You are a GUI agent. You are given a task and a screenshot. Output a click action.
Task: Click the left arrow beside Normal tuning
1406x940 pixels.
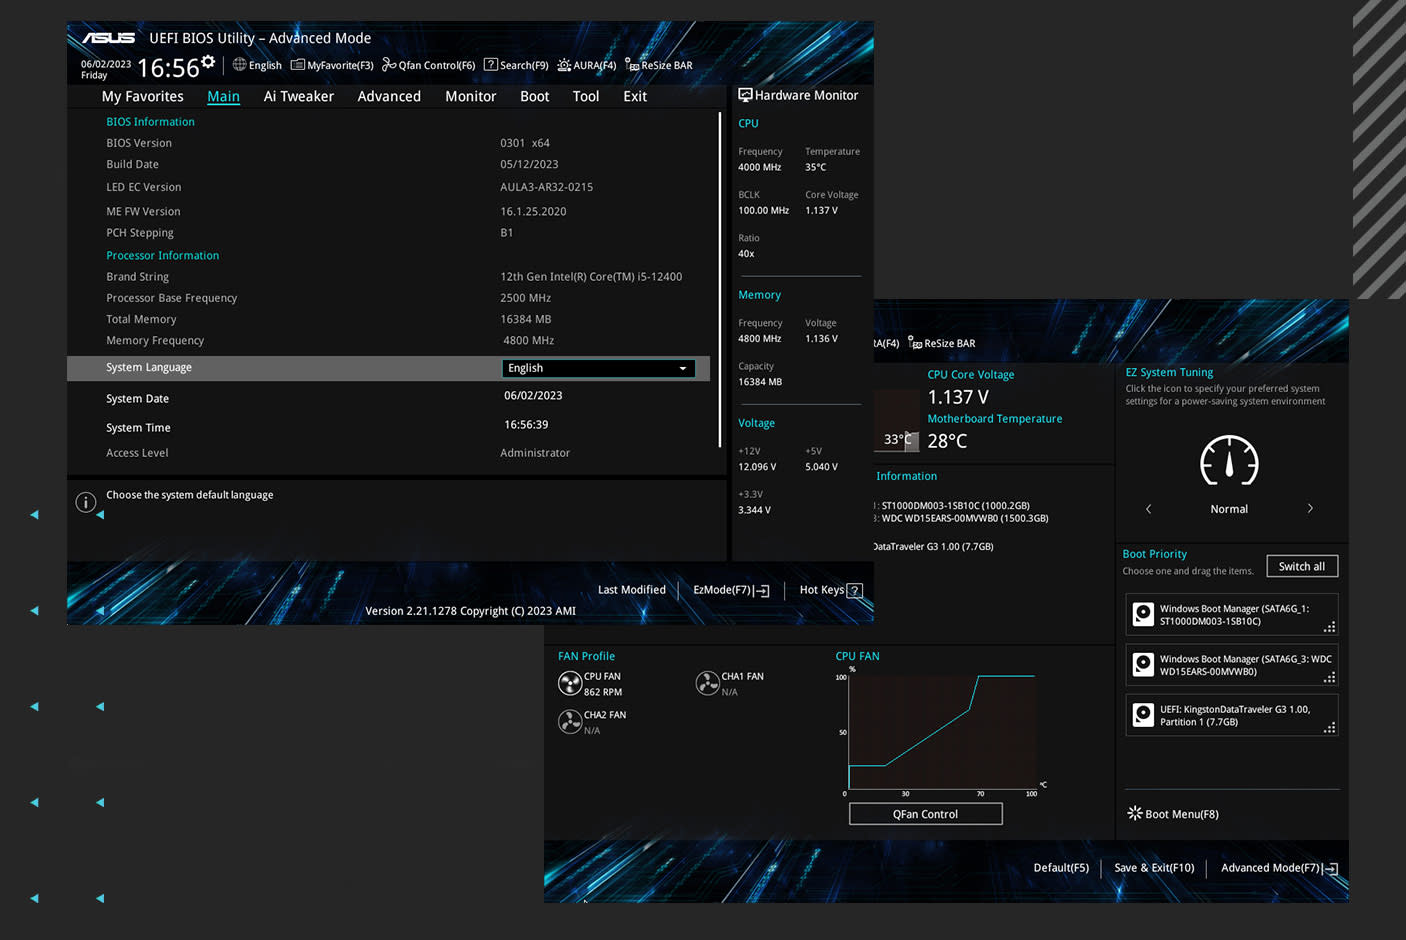[1149, 509]
